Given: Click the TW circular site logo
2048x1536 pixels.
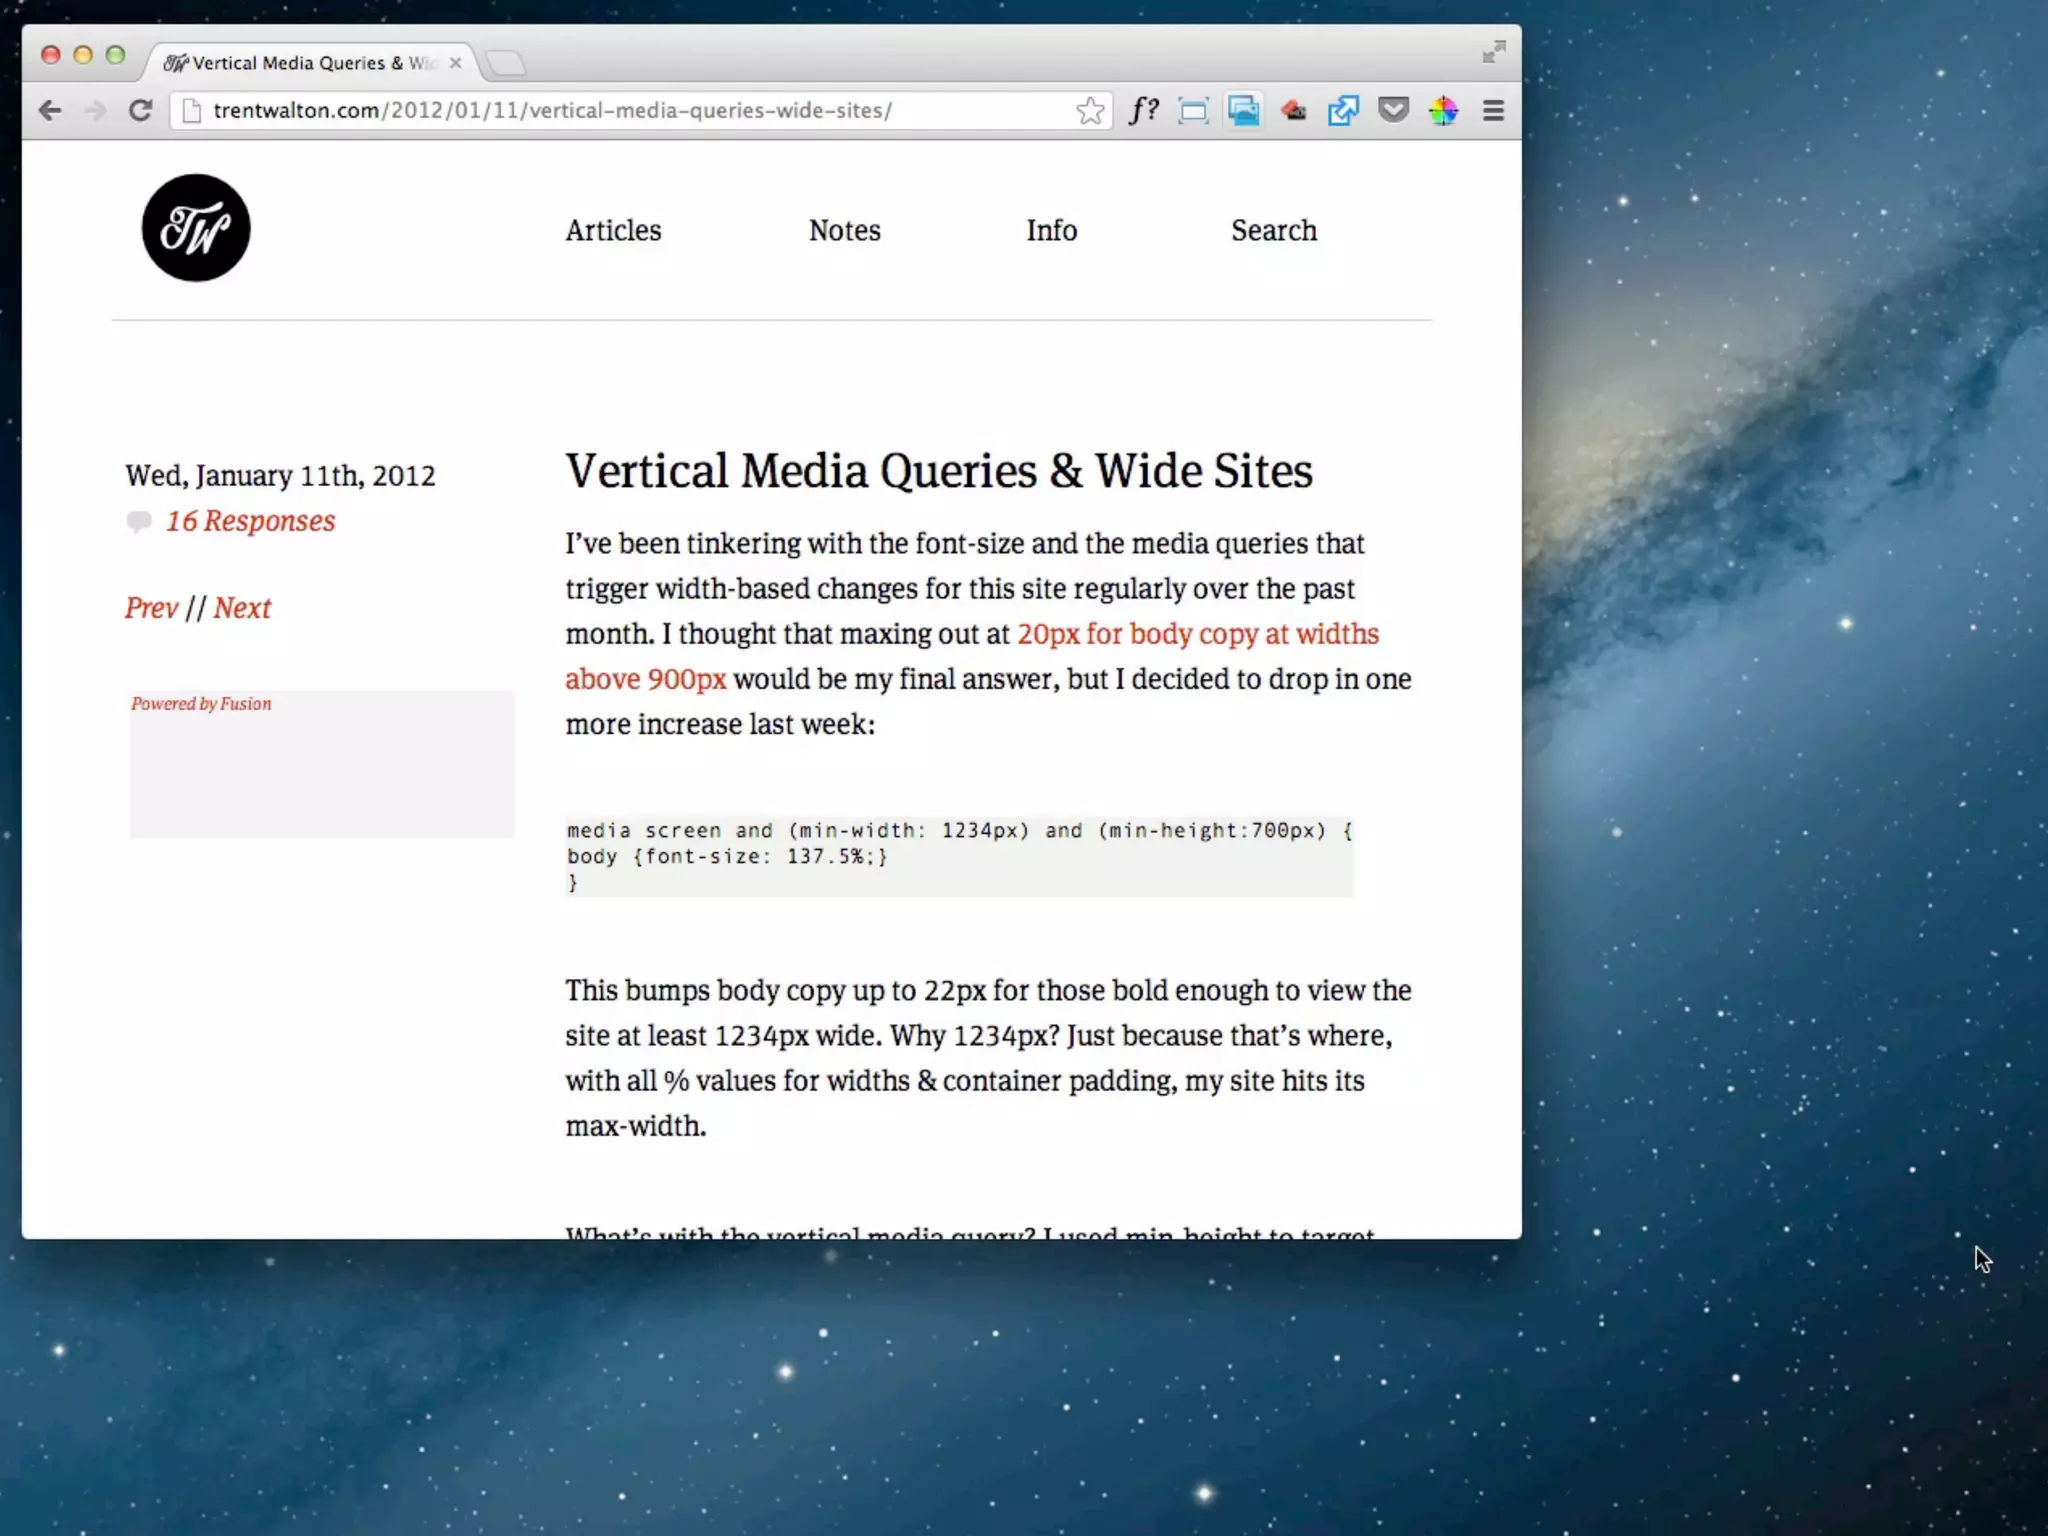Looking at the screenshot, I should 196,228.
